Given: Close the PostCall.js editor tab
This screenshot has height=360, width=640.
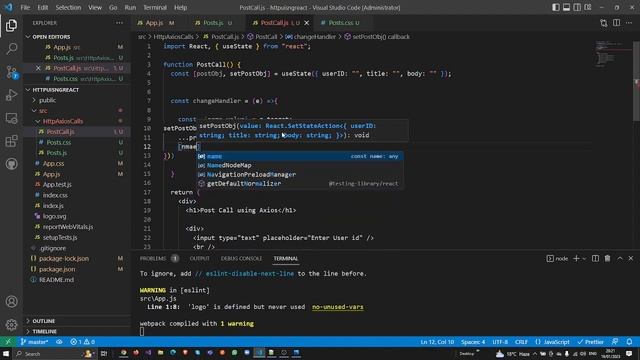Looking at the screenshot, I should coord(307,23).
